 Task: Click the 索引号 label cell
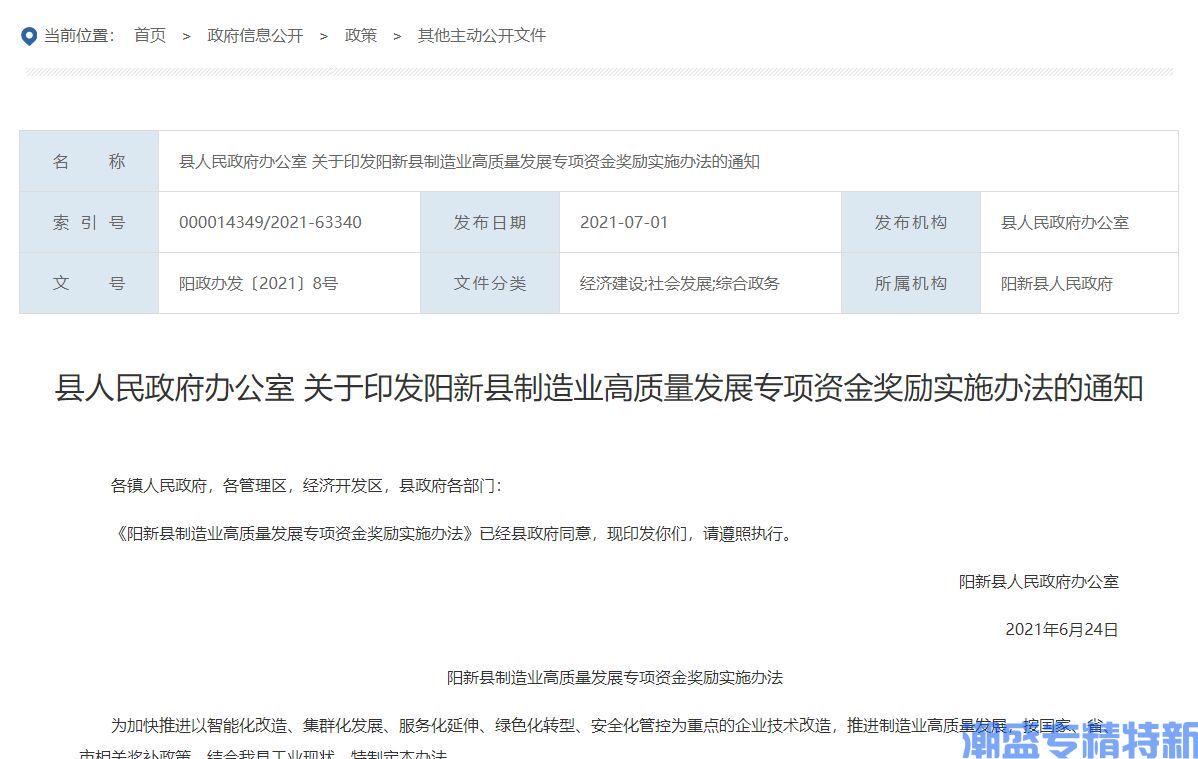89,222
